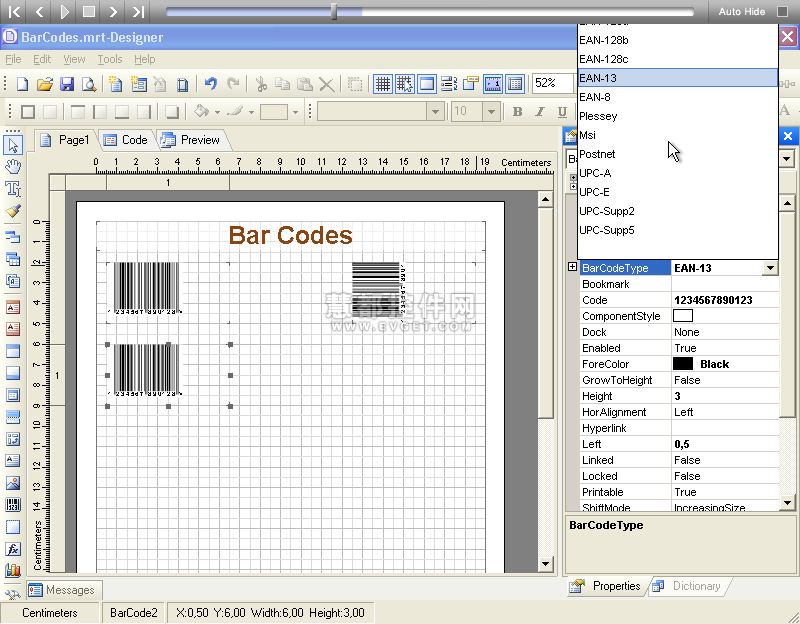Open the File menu

13,59
